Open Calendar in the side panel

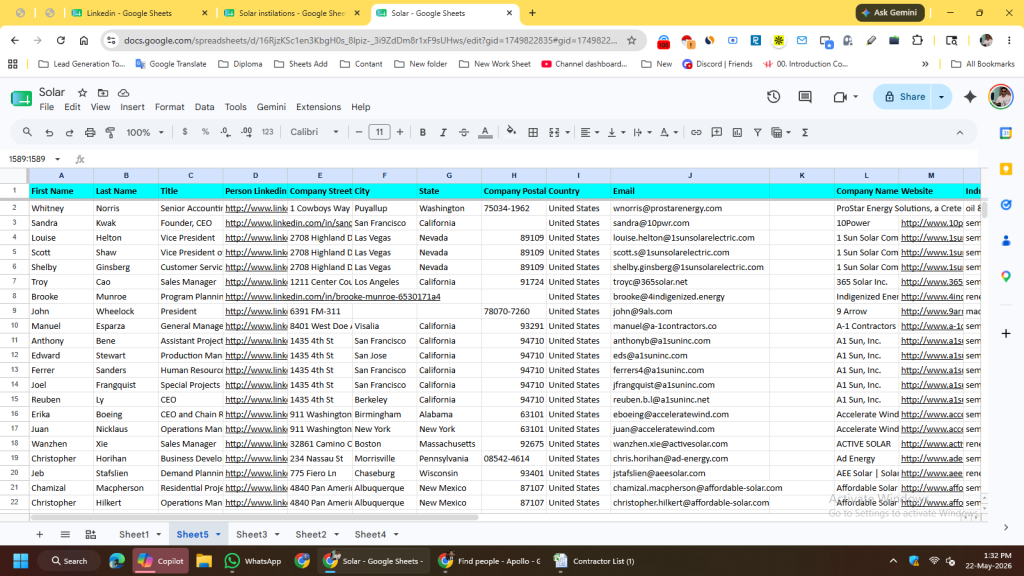point(1006,133)
